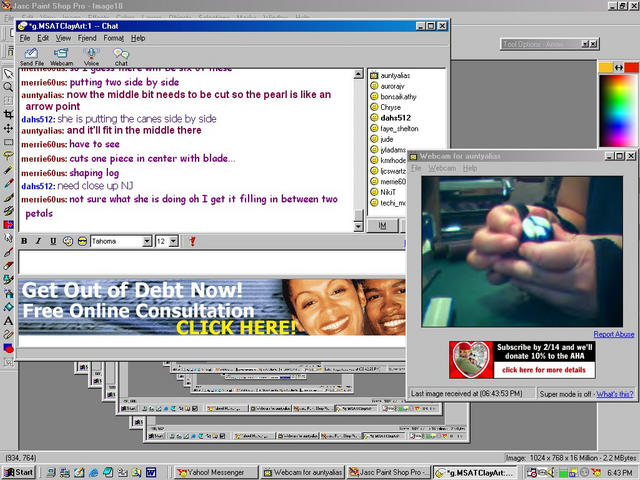Select the Arrow tool in Paint Shop Pro
The width and height of the screenshot is (640, 480).
click(8, 73)
